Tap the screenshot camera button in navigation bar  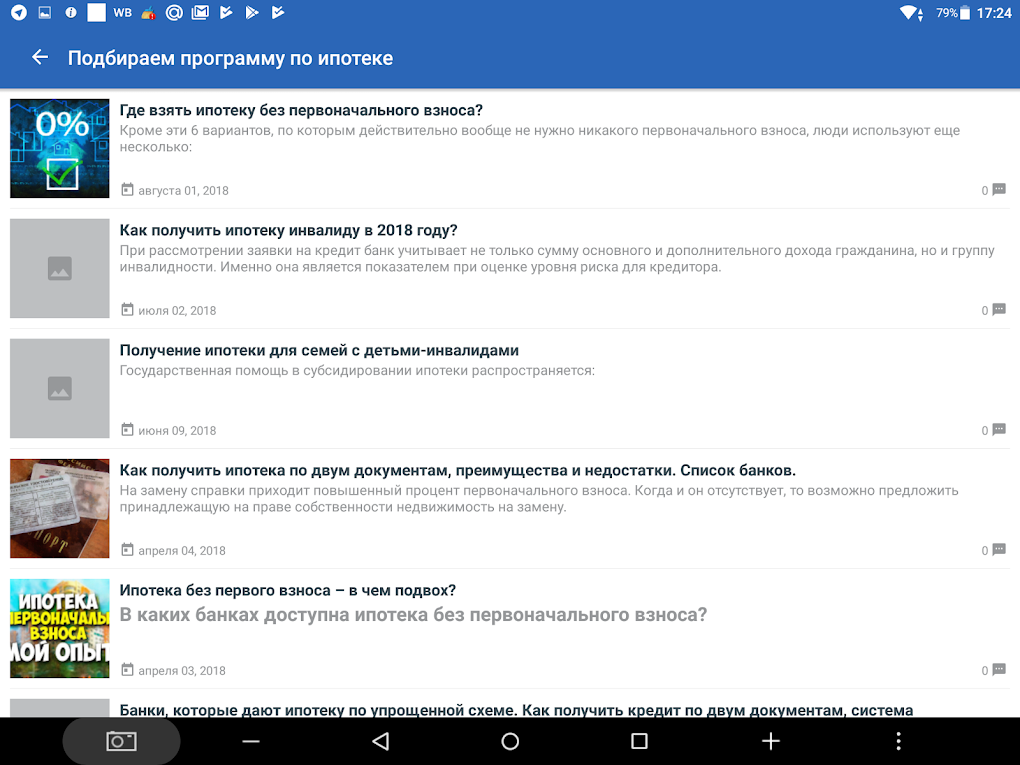121,741
